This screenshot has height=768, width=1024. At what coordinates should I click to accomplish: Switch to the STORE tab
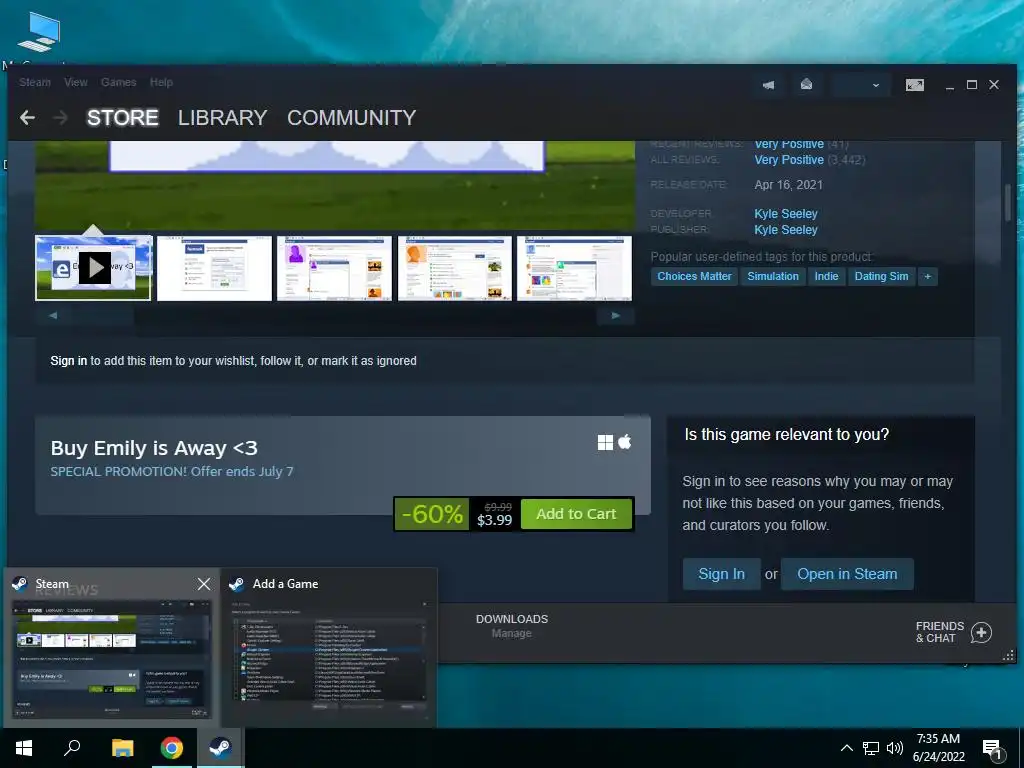coord(123,118)
